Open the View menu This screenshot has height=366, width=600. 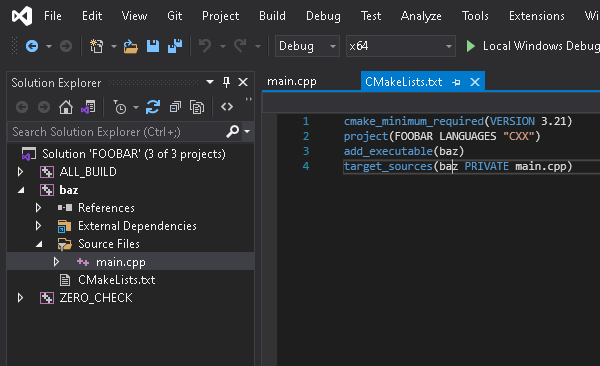(134, 16)
